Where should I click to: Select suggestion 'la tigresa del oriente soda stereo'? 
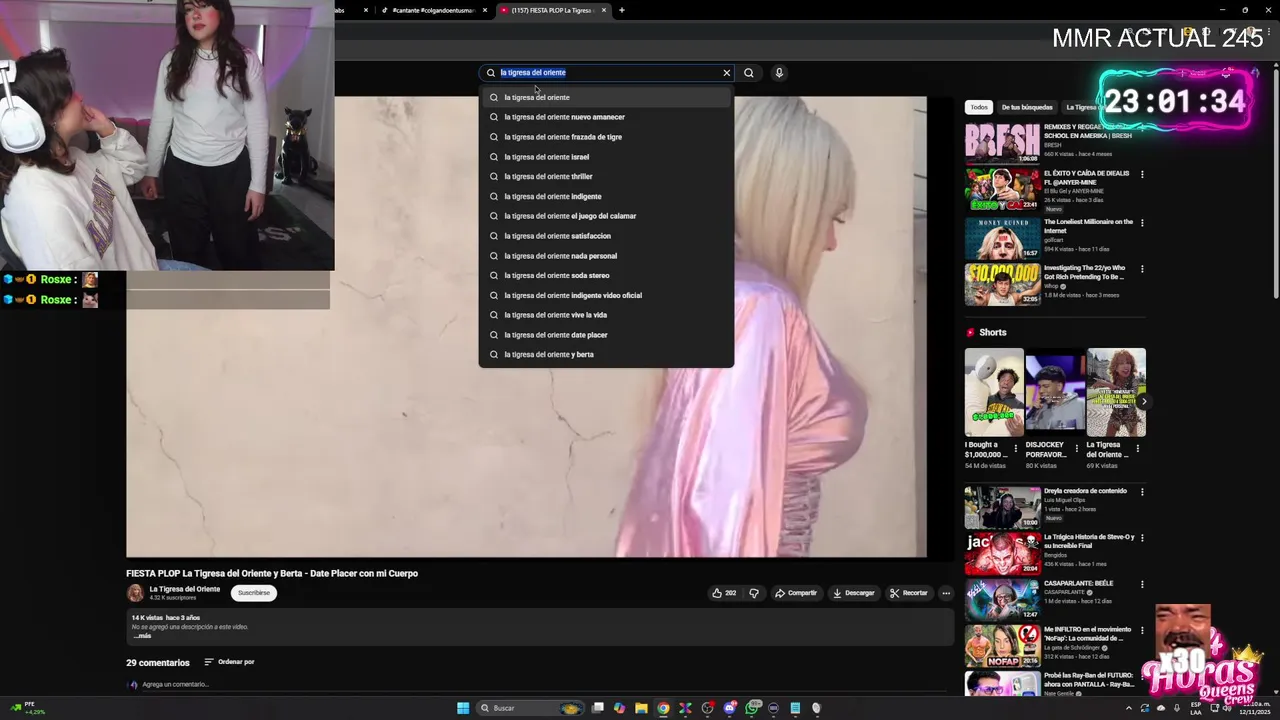click(606, 275)
